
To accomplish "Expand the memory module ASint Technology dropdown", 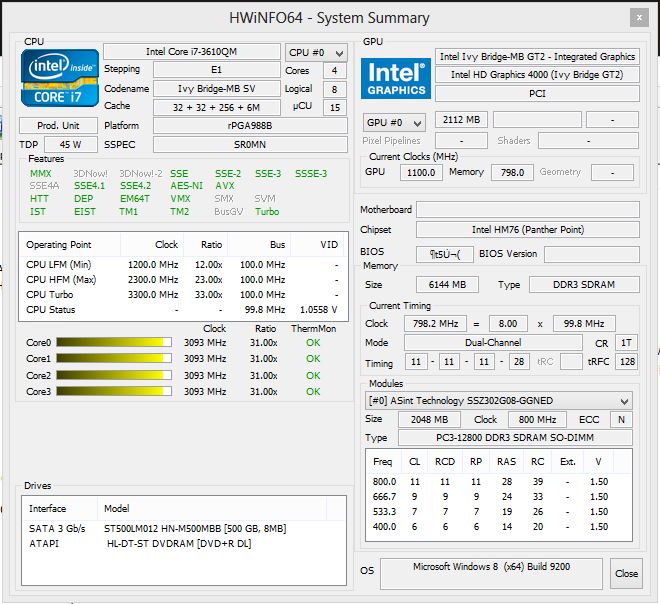I will tap(498, 401).
